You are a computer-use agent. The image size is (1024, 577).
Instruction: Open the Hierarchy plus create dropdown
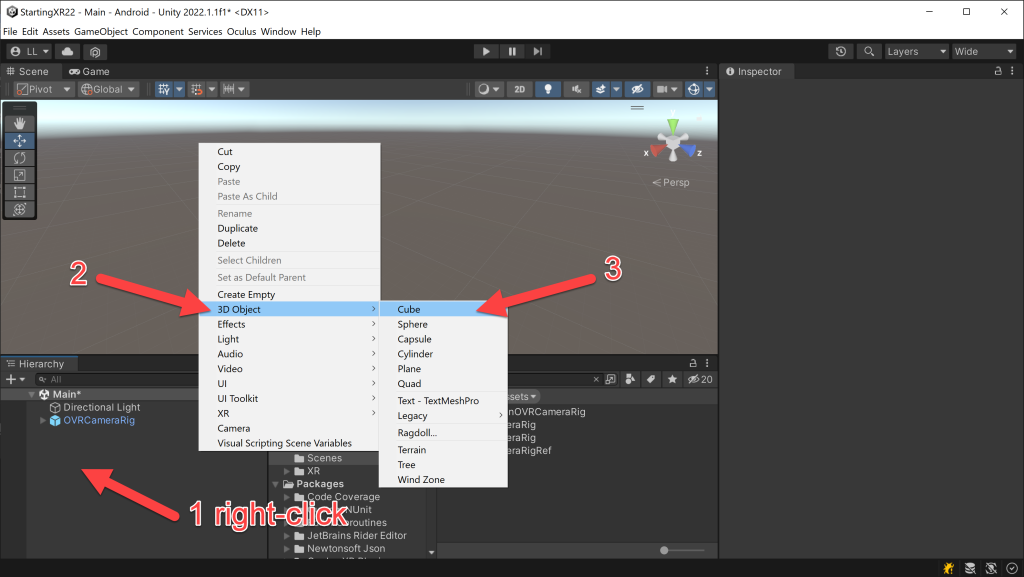tap(15, 379)
